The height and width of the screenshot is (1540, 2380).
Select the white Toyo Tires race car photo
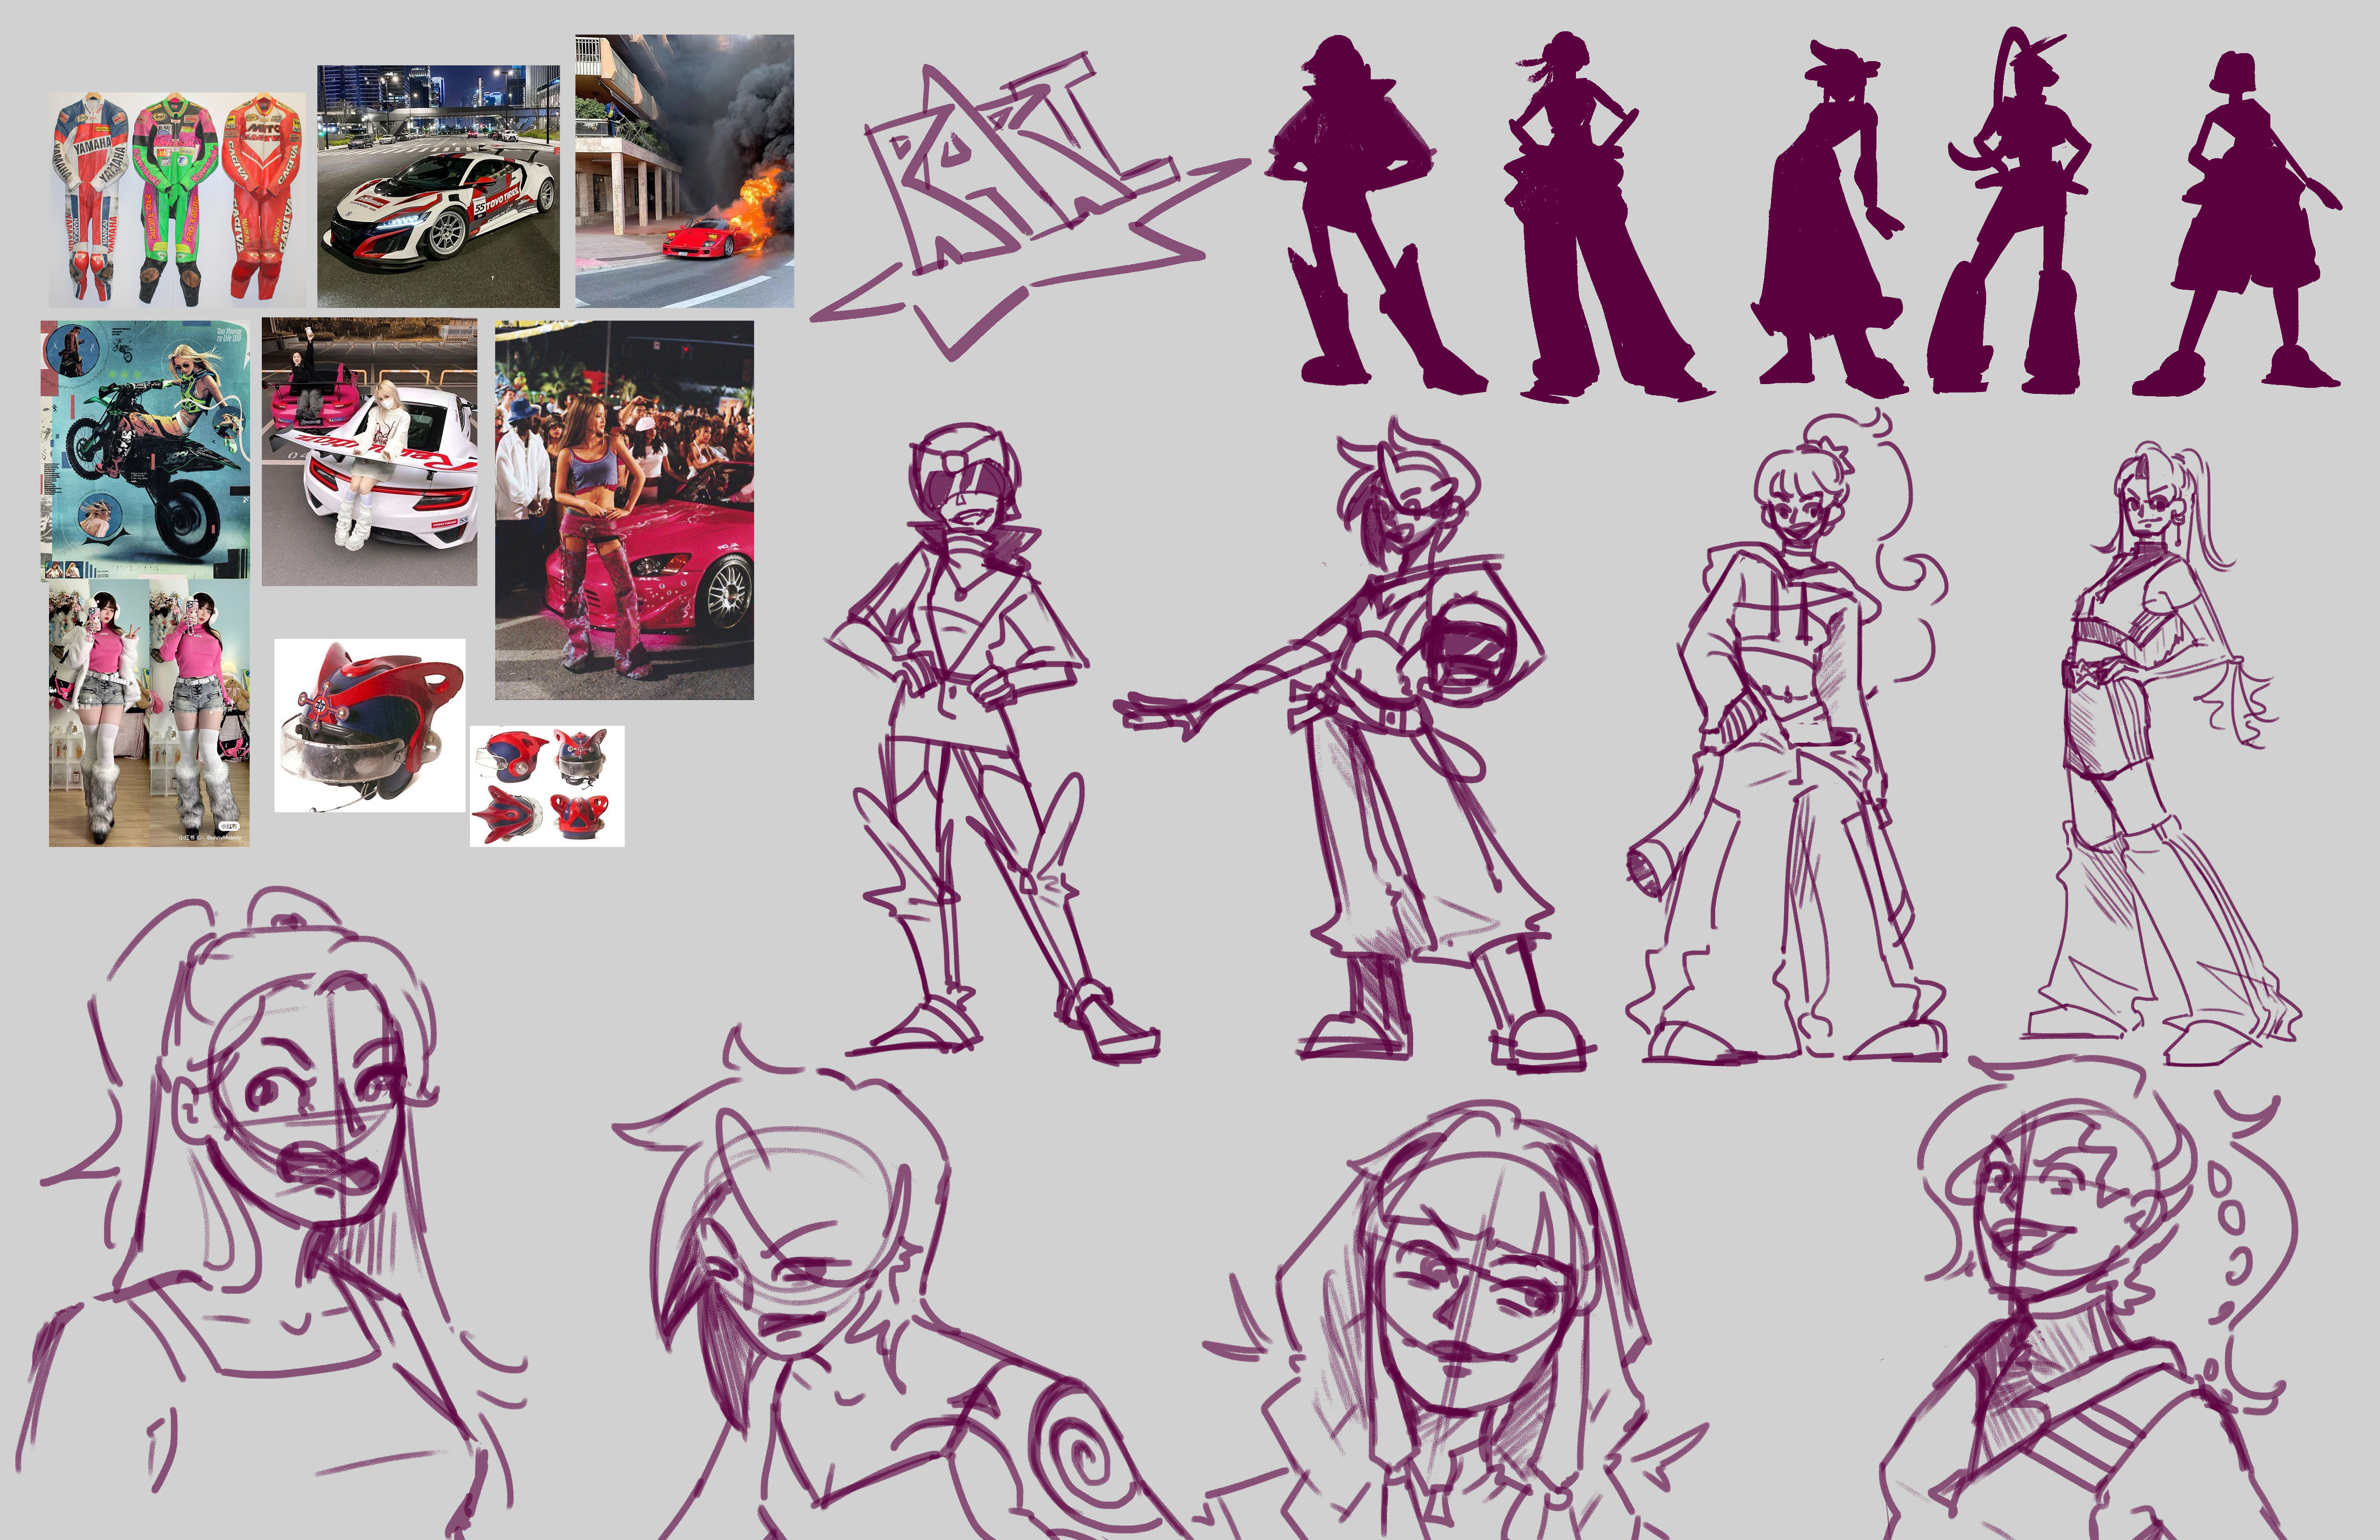pos(438,186)
